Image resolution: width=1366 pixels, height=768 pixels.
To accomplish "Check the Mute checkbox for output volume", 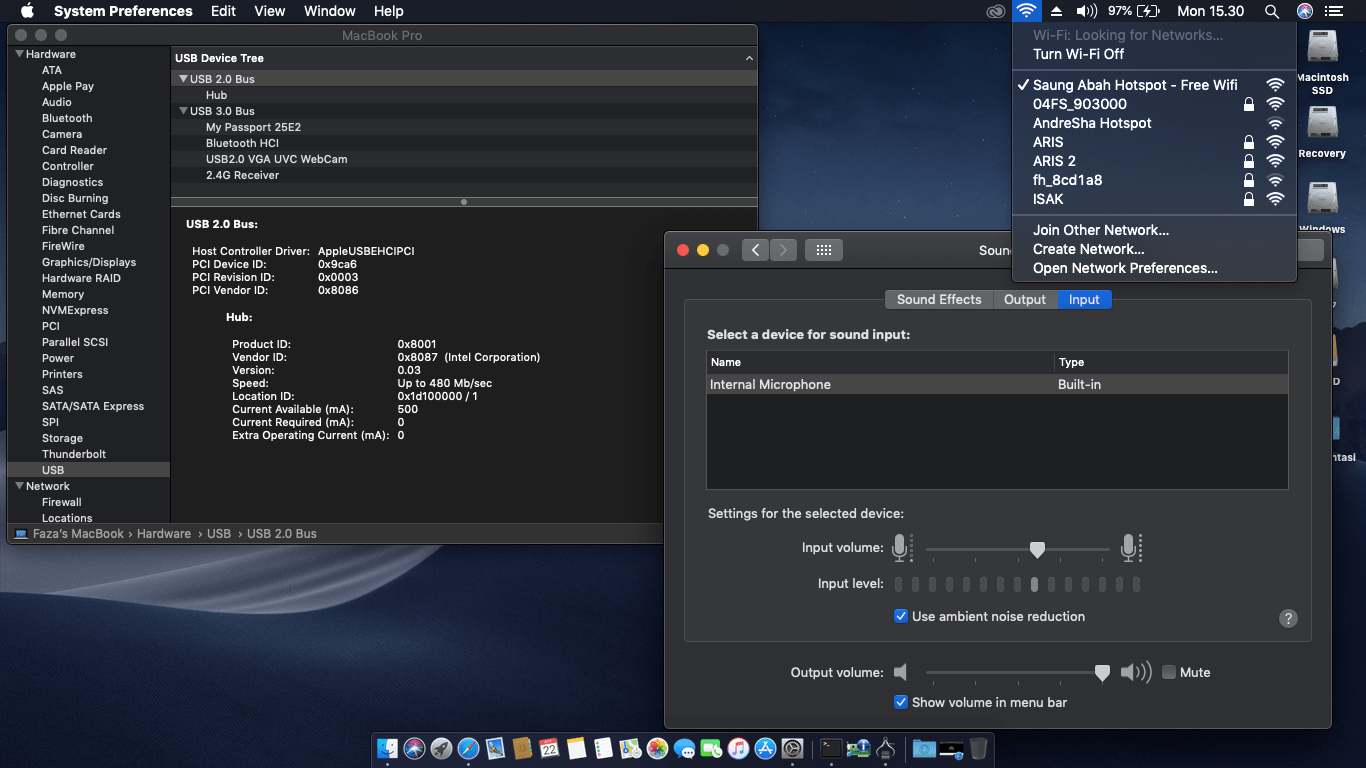I will [x=1169, y=672].
